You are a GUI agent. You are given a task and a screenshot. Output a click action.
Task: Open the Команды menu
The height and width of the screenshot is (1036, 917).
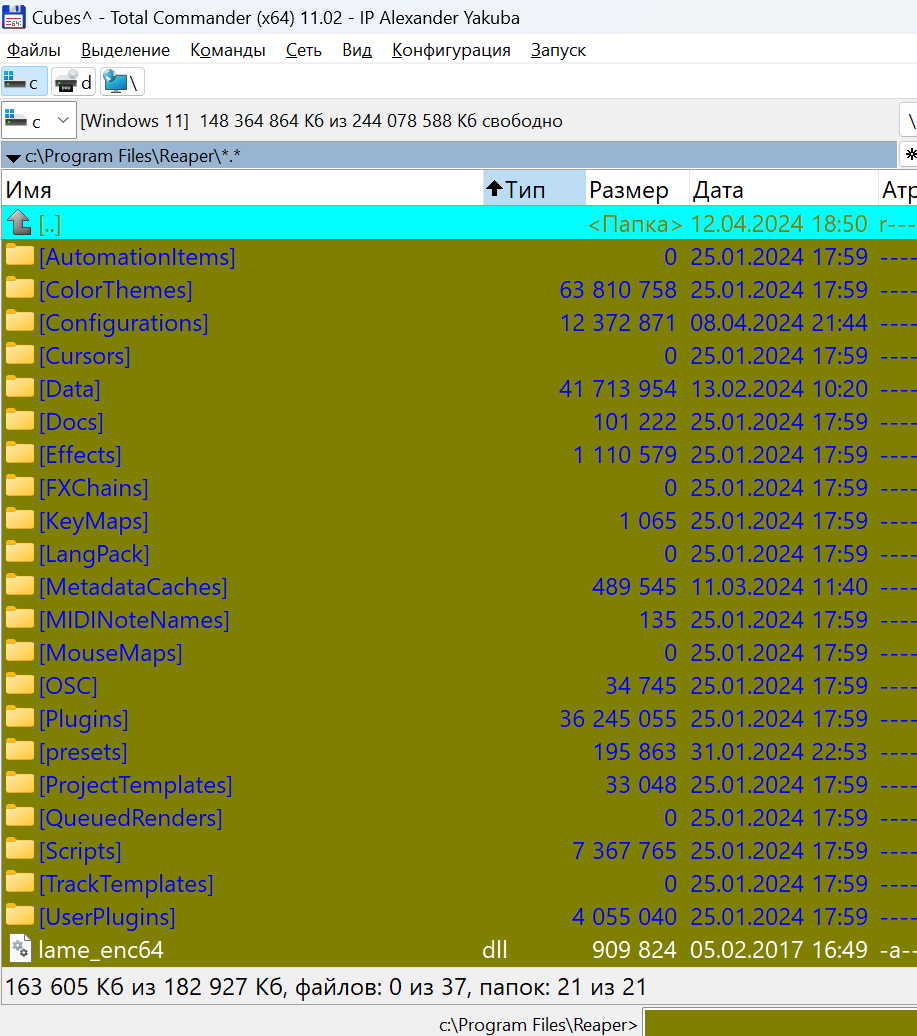click(228, 50)
